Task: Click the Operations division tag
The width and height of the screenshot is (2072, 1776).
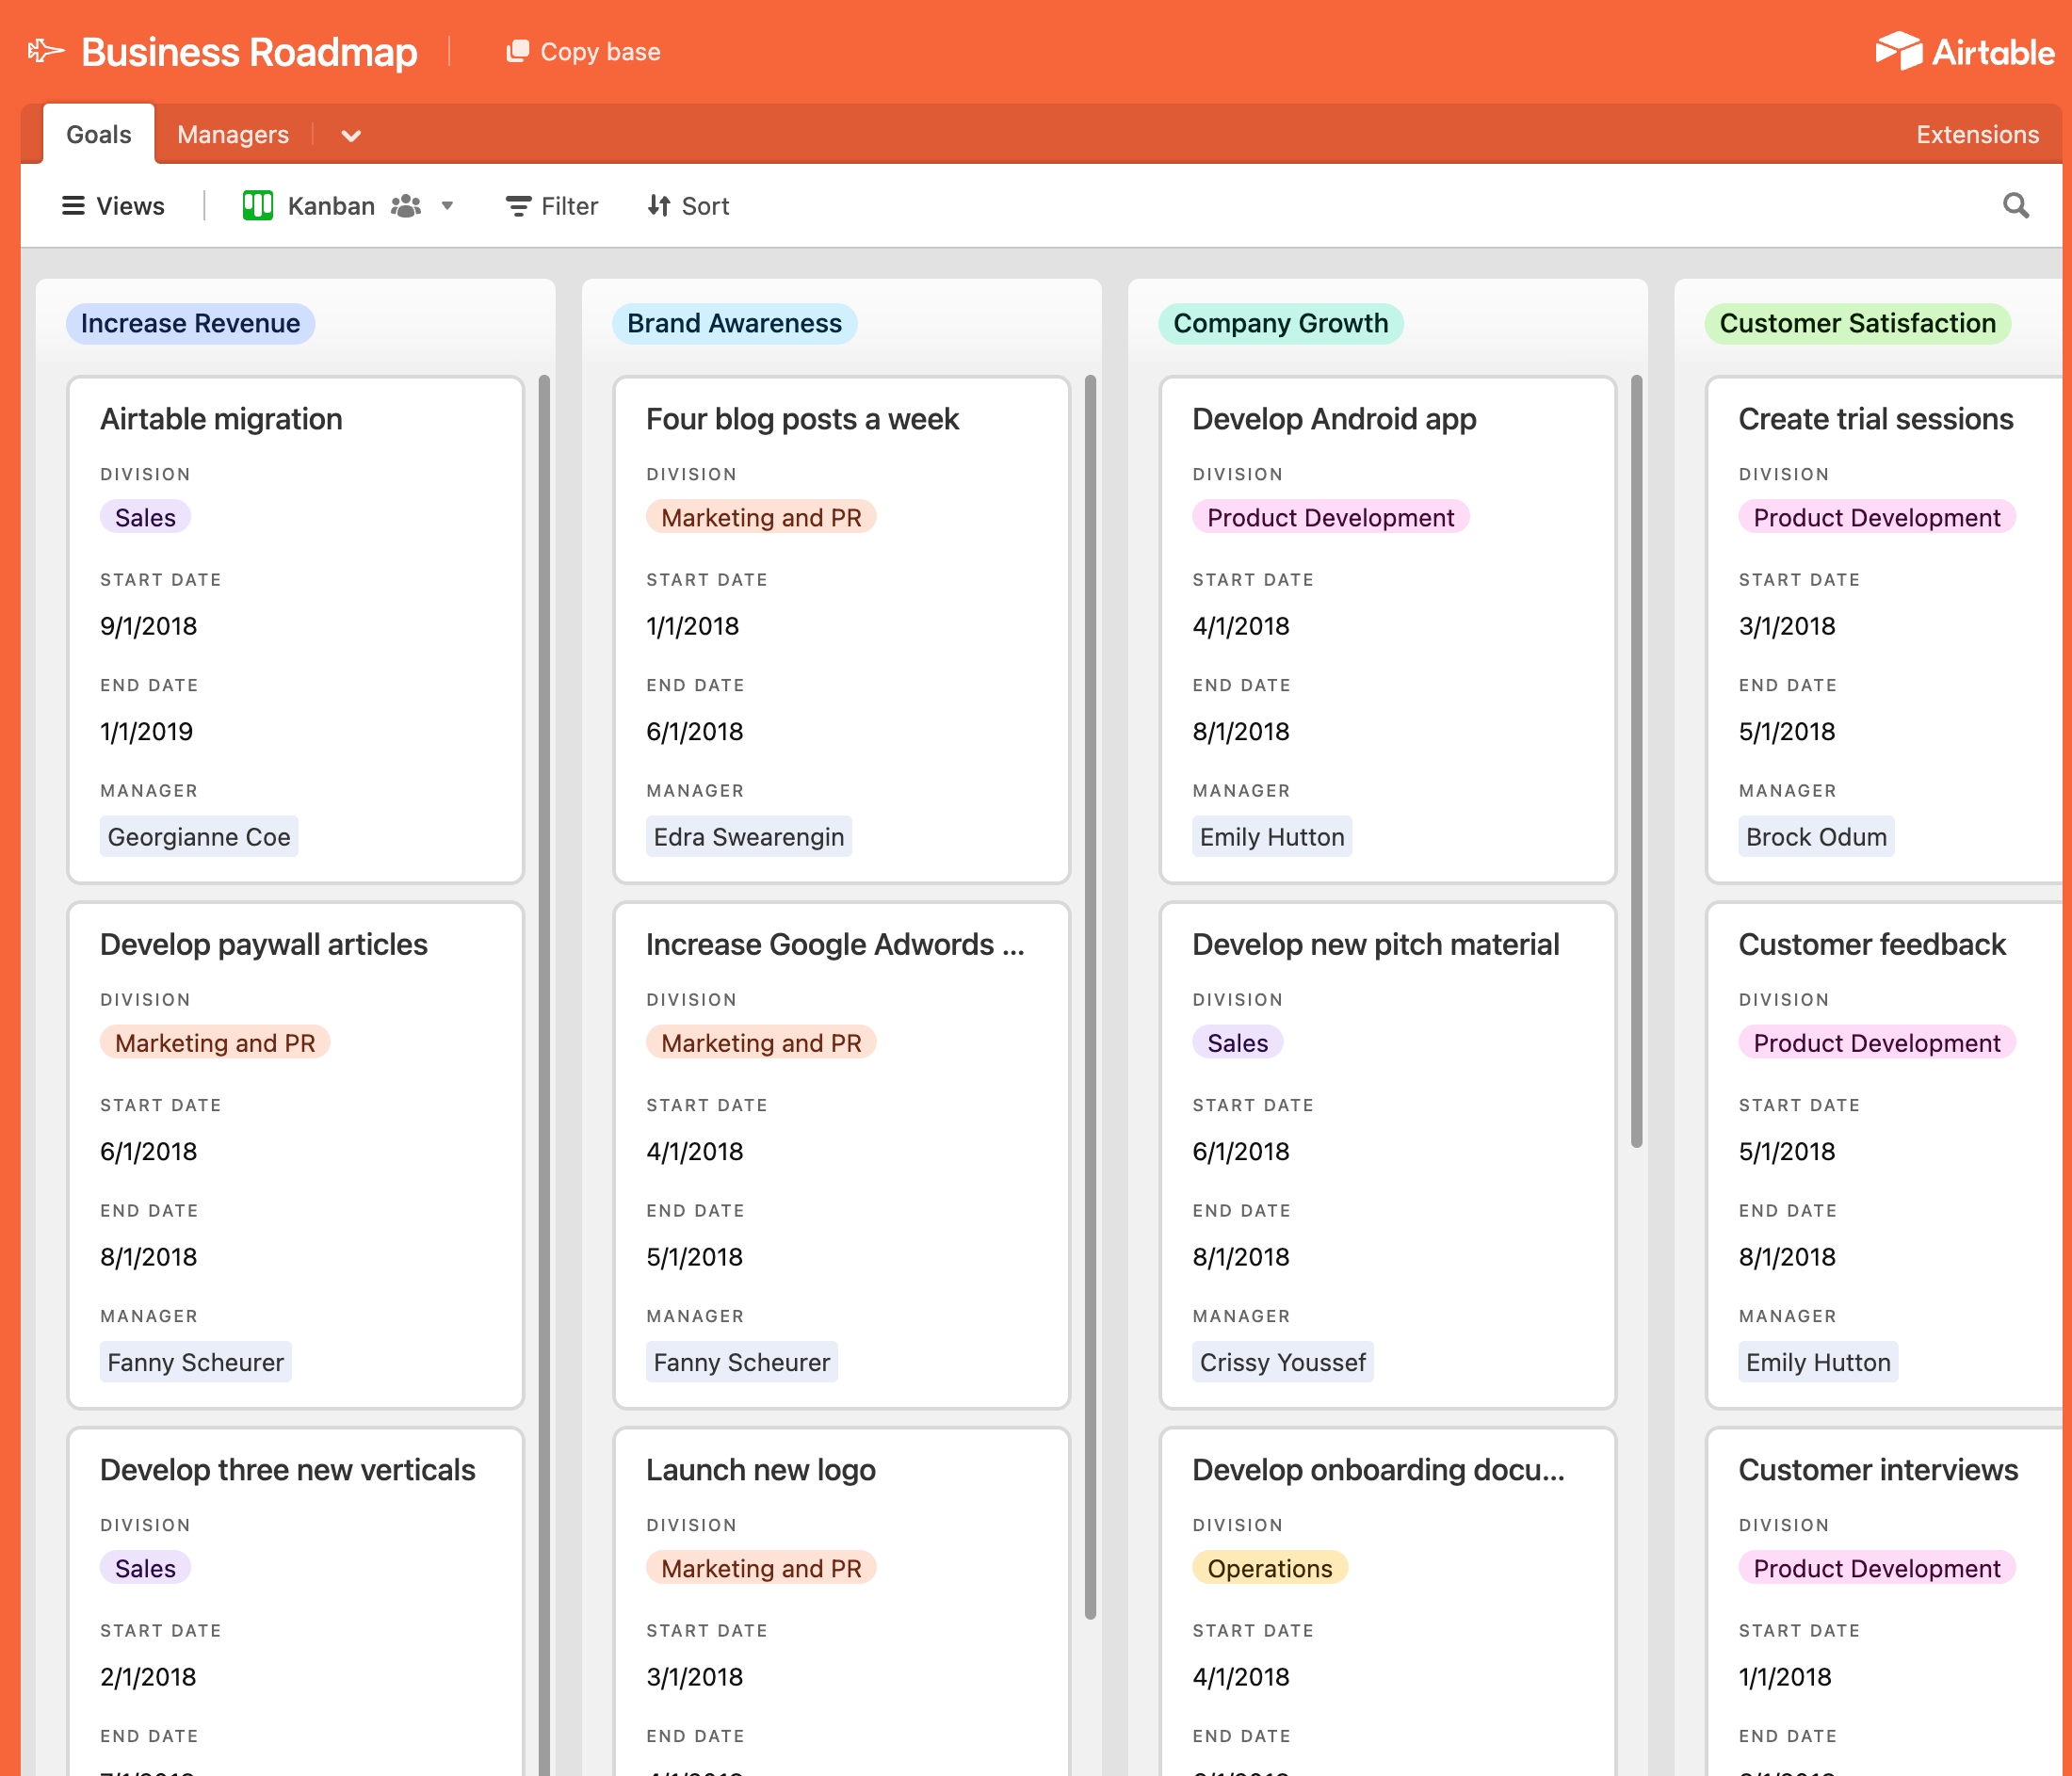Action: click(1270, 1568)
